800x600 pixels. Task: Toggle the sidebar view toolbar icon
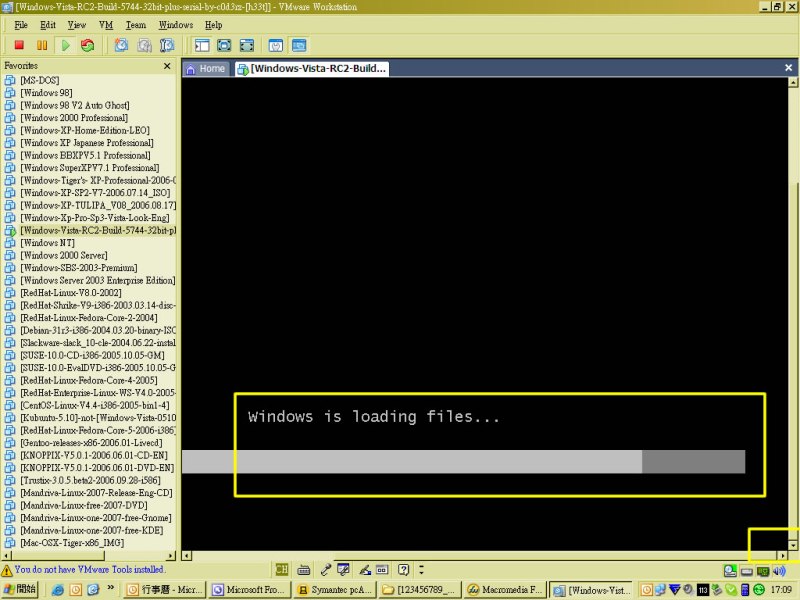(202, 45)
